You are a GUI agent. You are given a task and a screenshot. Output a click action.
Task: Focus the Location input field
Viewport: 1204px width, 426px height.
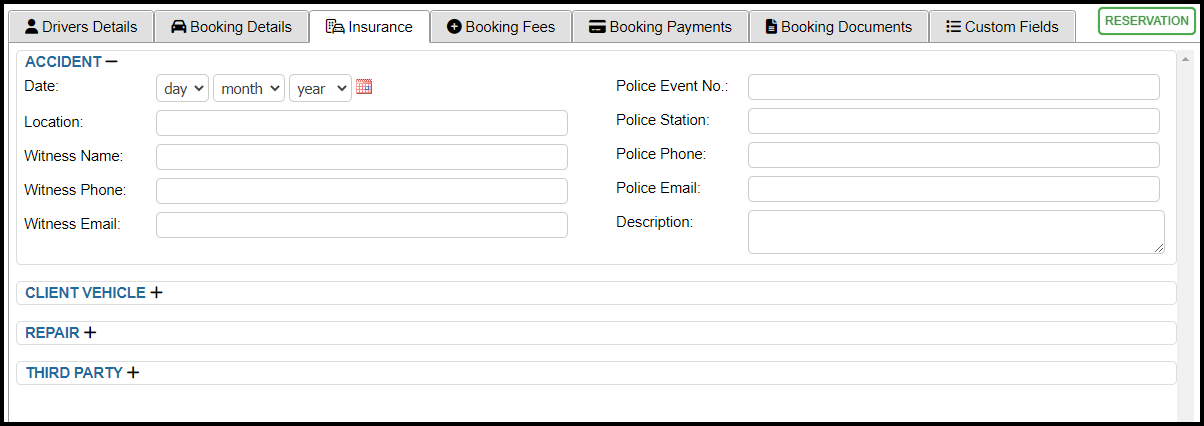[362, 123]
